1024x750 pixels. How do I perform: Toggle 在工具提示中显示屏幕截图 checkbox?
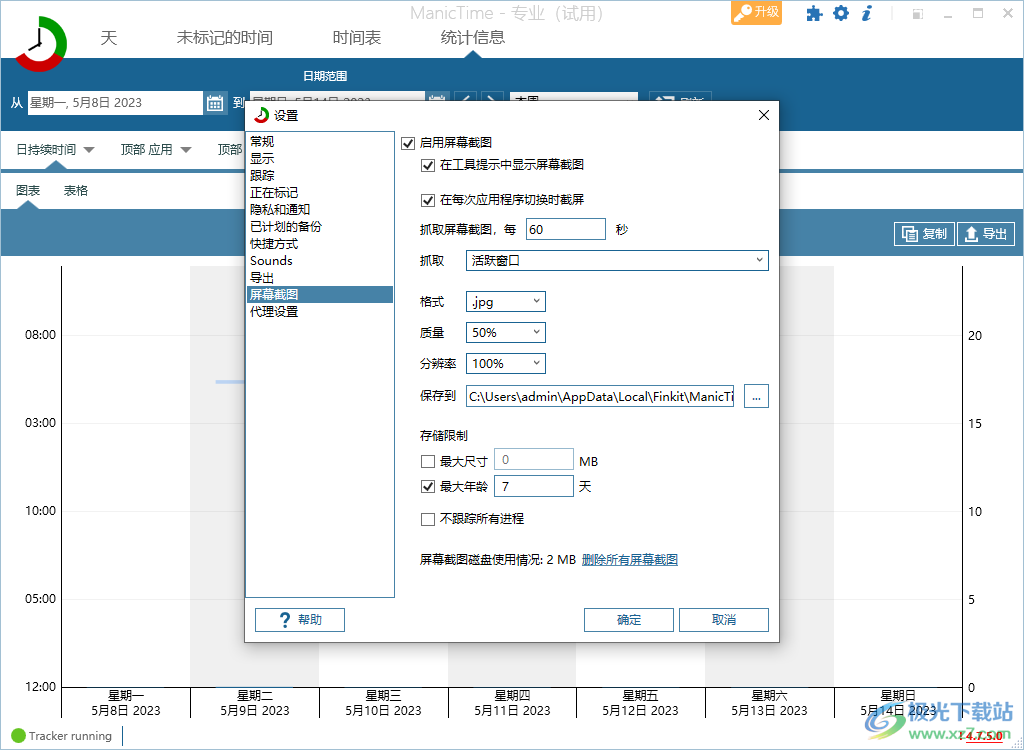point(428,165)
